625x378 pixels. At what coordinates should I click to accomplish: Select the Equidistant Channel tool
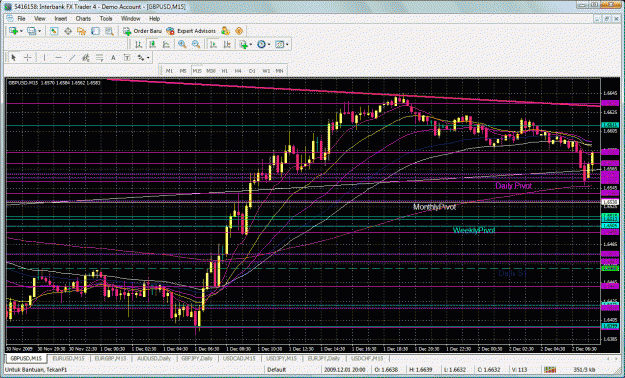click(86, 58)
